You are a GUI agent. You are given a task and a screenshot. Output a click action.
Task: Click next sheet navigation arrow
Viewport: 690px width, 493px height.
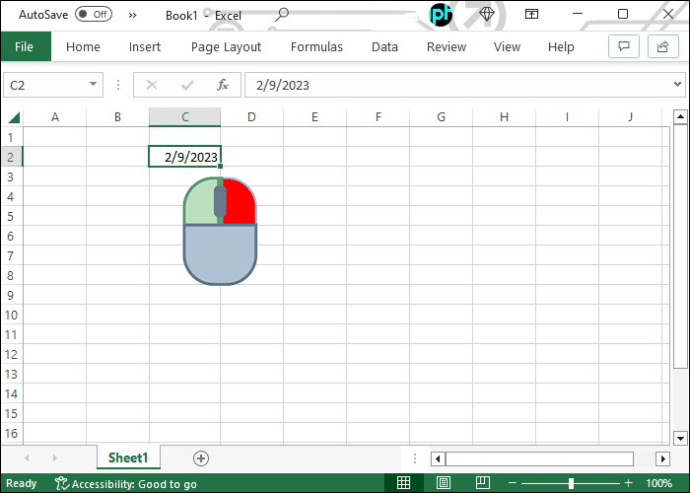click(55, 458)
